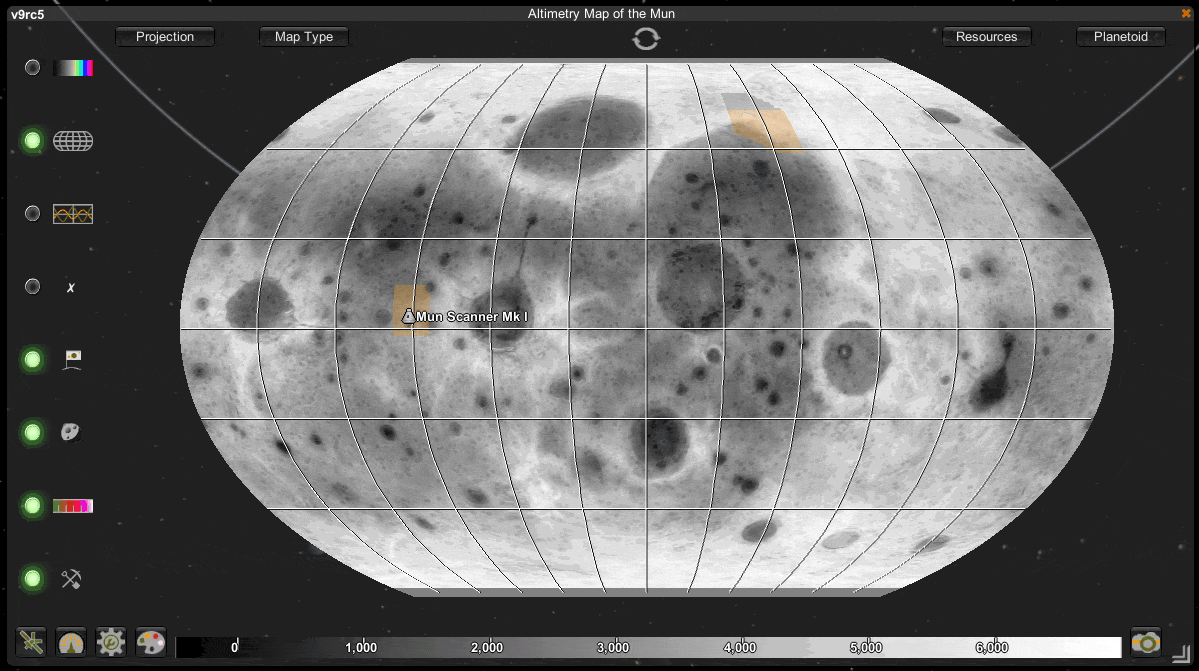Click the legend color strip icon
This screenshot has height=671, width=1199.
point(73,506)
